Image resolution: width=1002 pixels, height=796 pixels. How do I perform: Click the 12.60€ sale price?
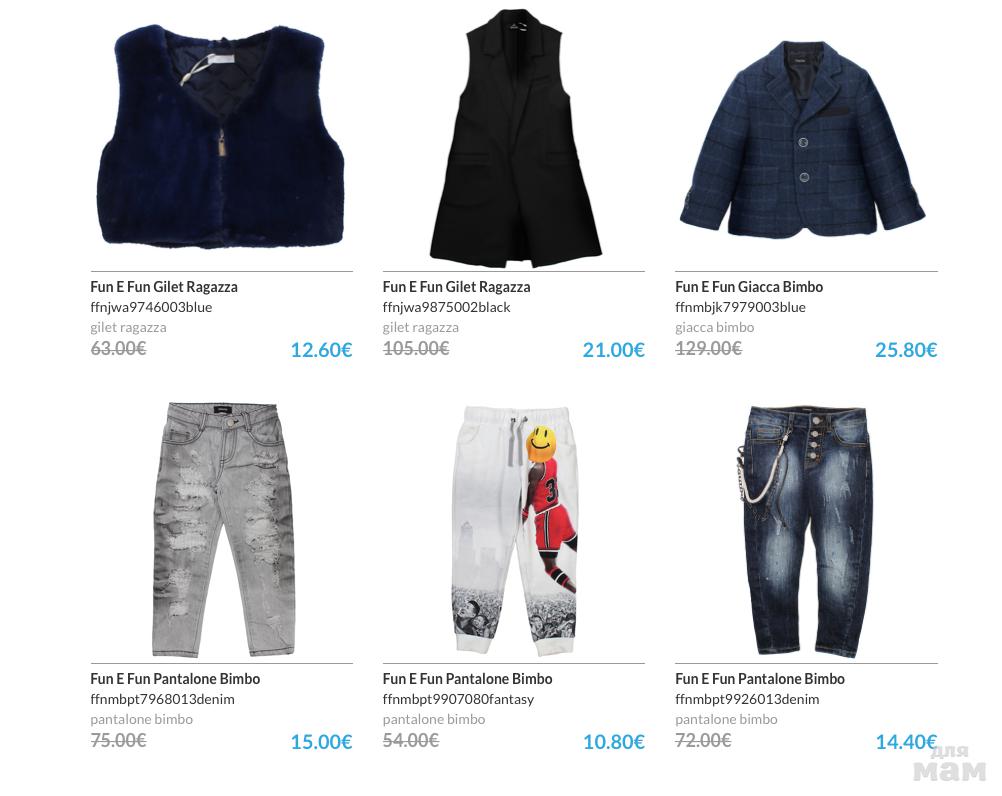pyautogui.click(x=321, y=349)
